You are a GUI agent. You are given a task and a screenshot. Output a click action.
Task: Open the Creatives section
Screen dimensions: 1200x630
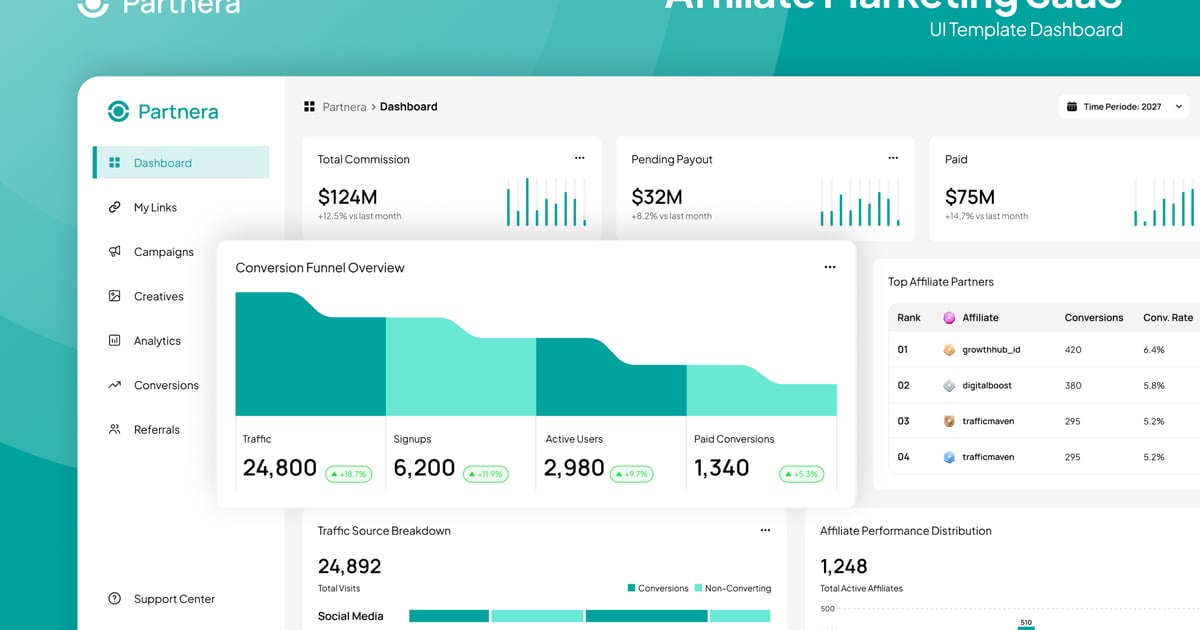point(159,296)
